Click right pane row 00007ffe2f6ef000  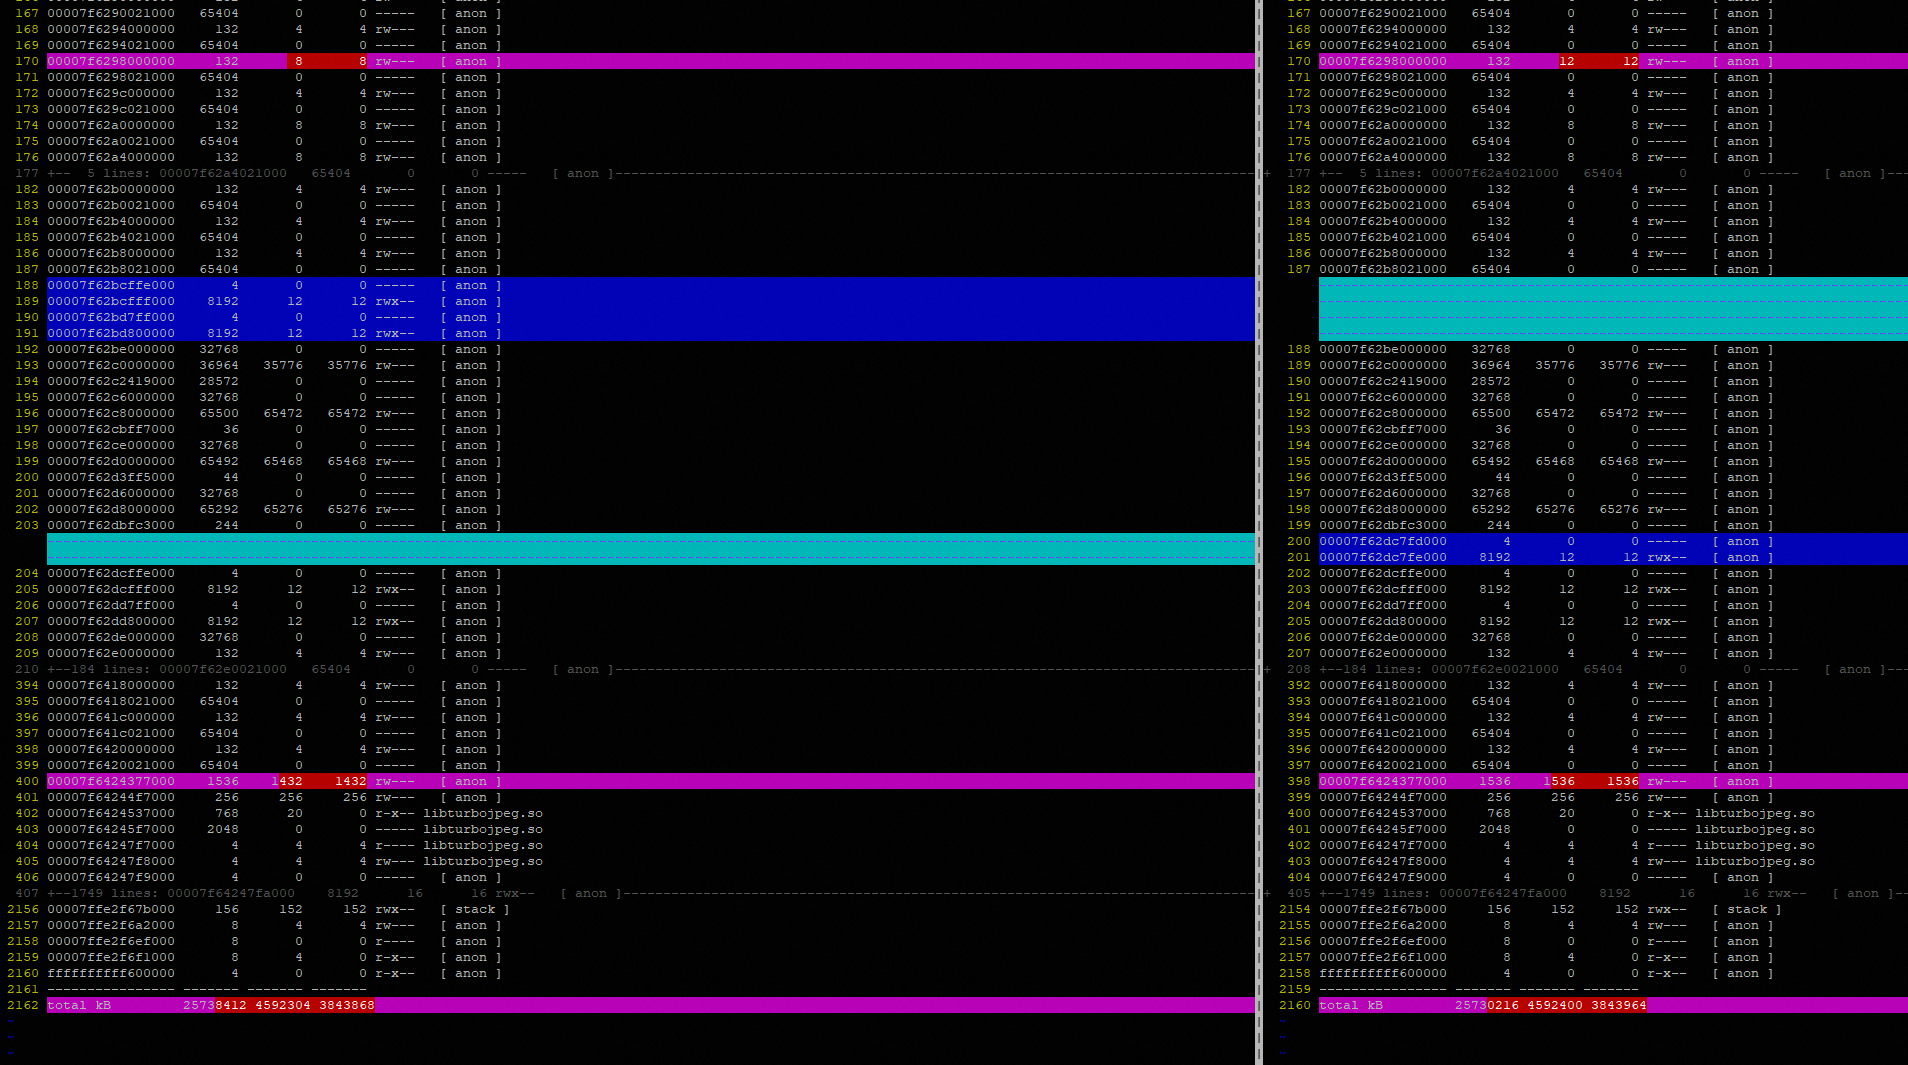[1613, 941]
